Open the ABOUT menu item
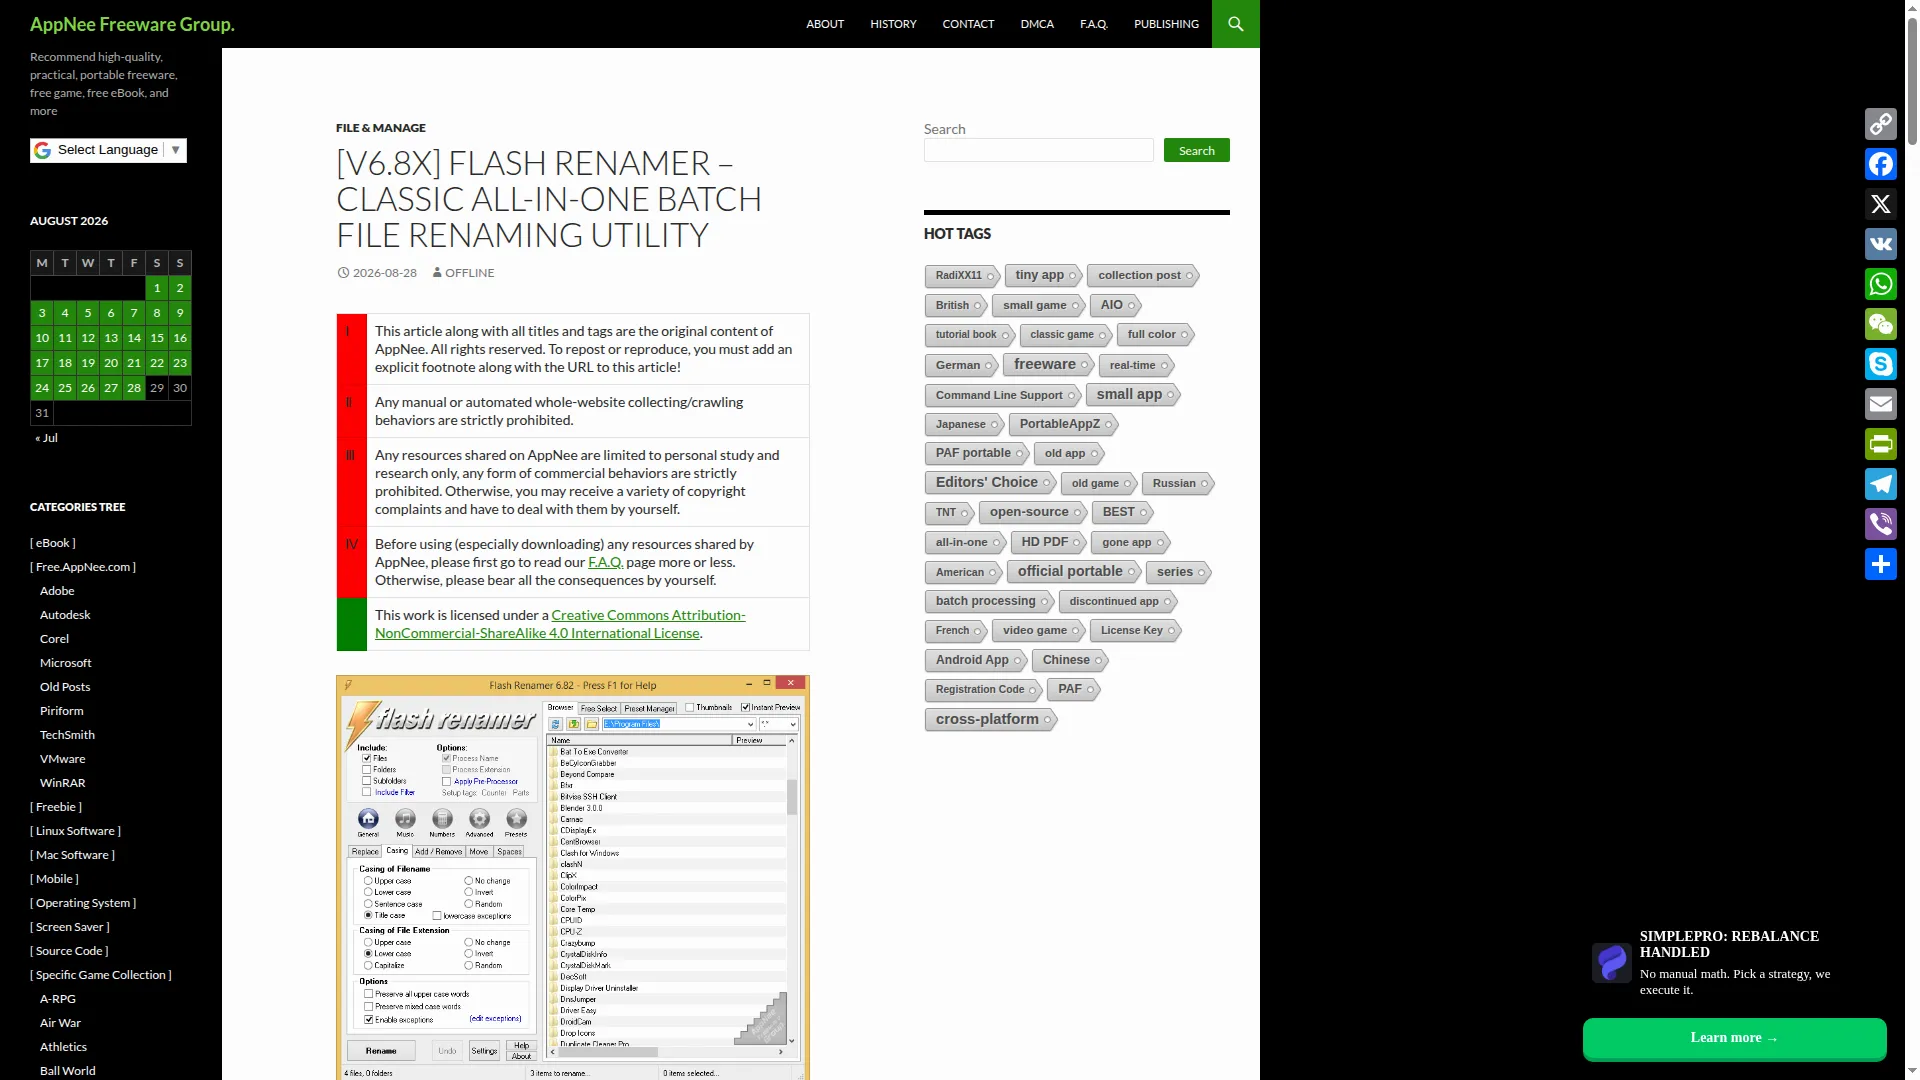Screen dimensions: 1920x1080 pyautogui.click(x=825, y=24)
